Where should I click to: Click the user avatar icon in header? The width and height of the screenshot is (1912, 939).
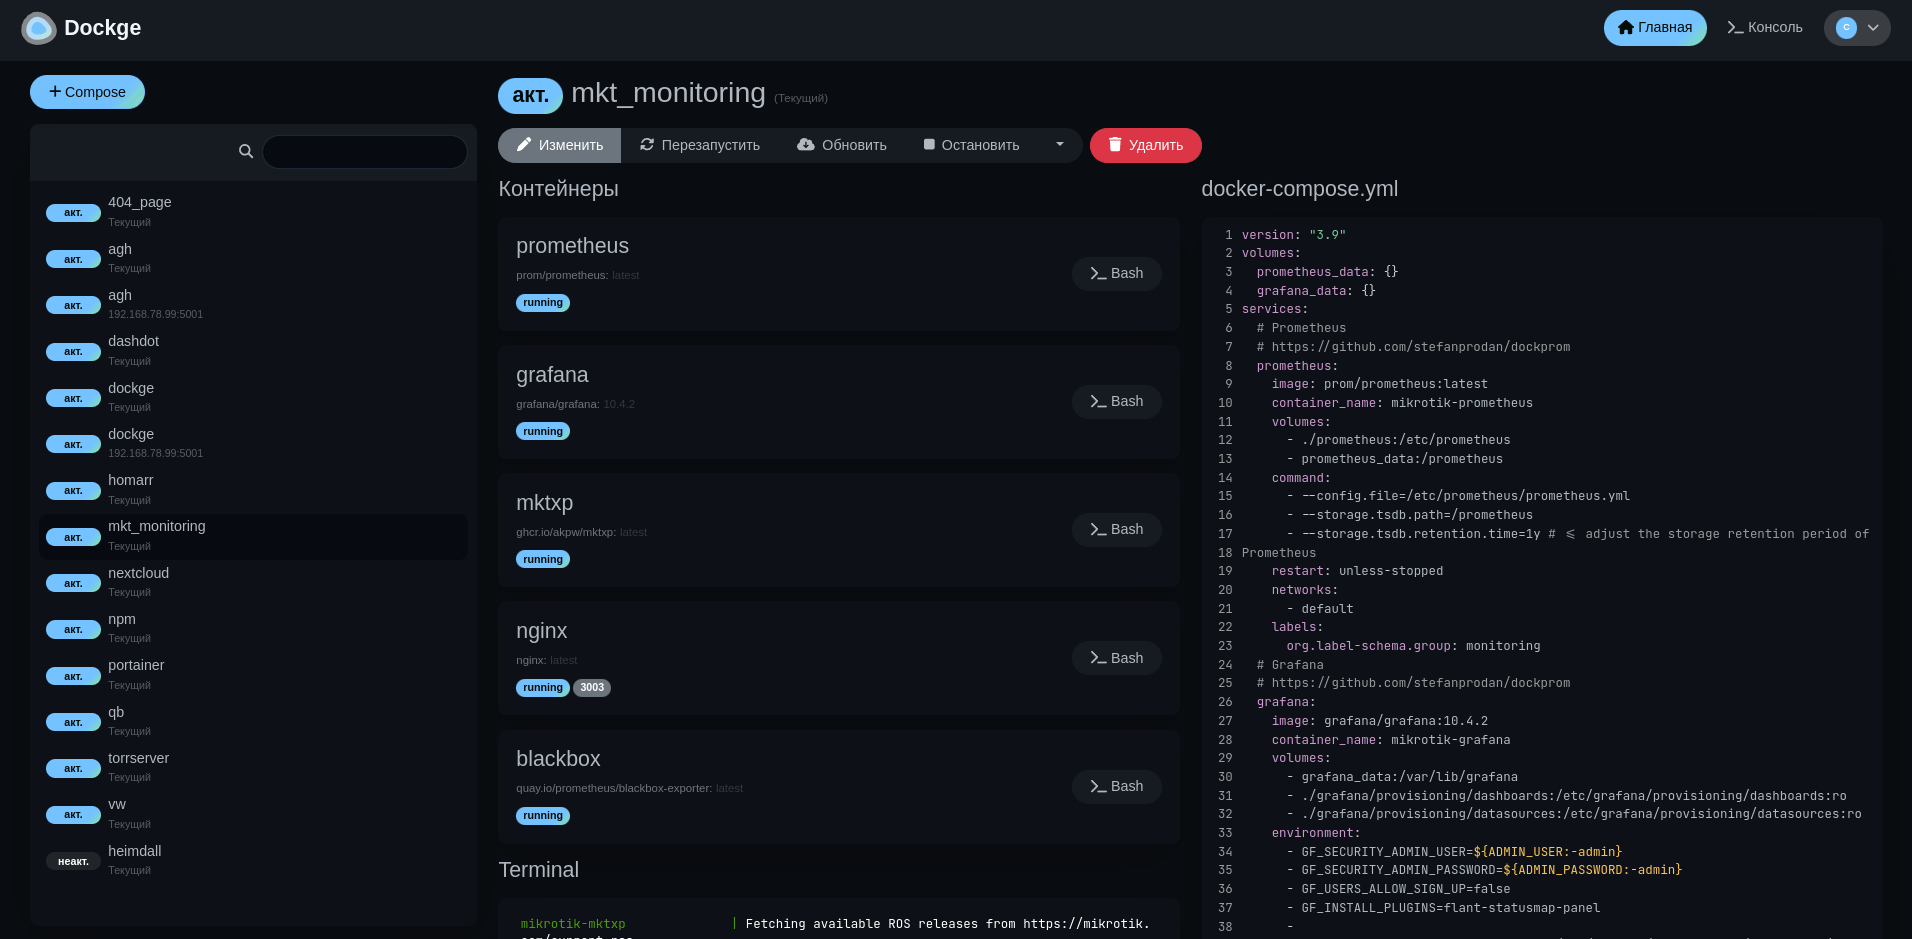pyautogui.click(x=1846, y=28)
